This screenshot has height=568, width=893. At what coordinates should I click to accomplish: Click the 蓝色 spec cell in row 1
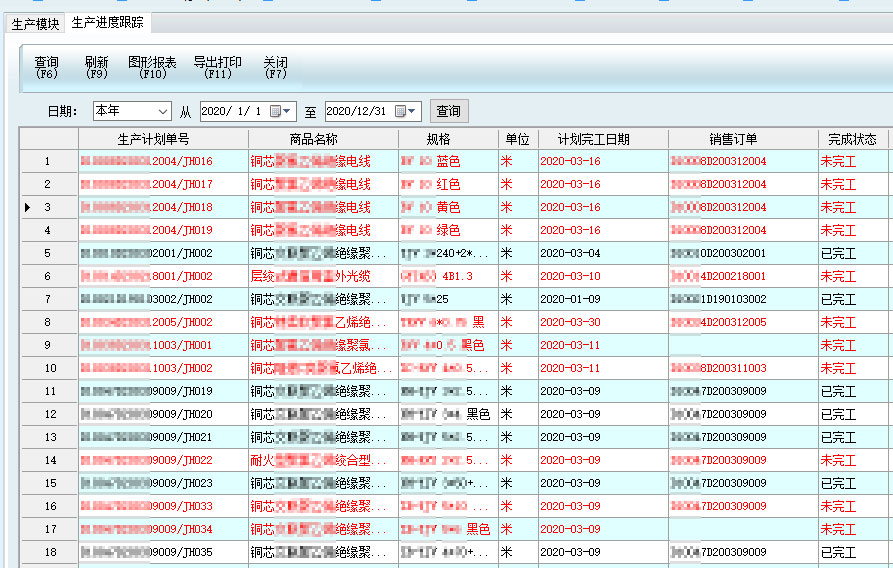448,161
